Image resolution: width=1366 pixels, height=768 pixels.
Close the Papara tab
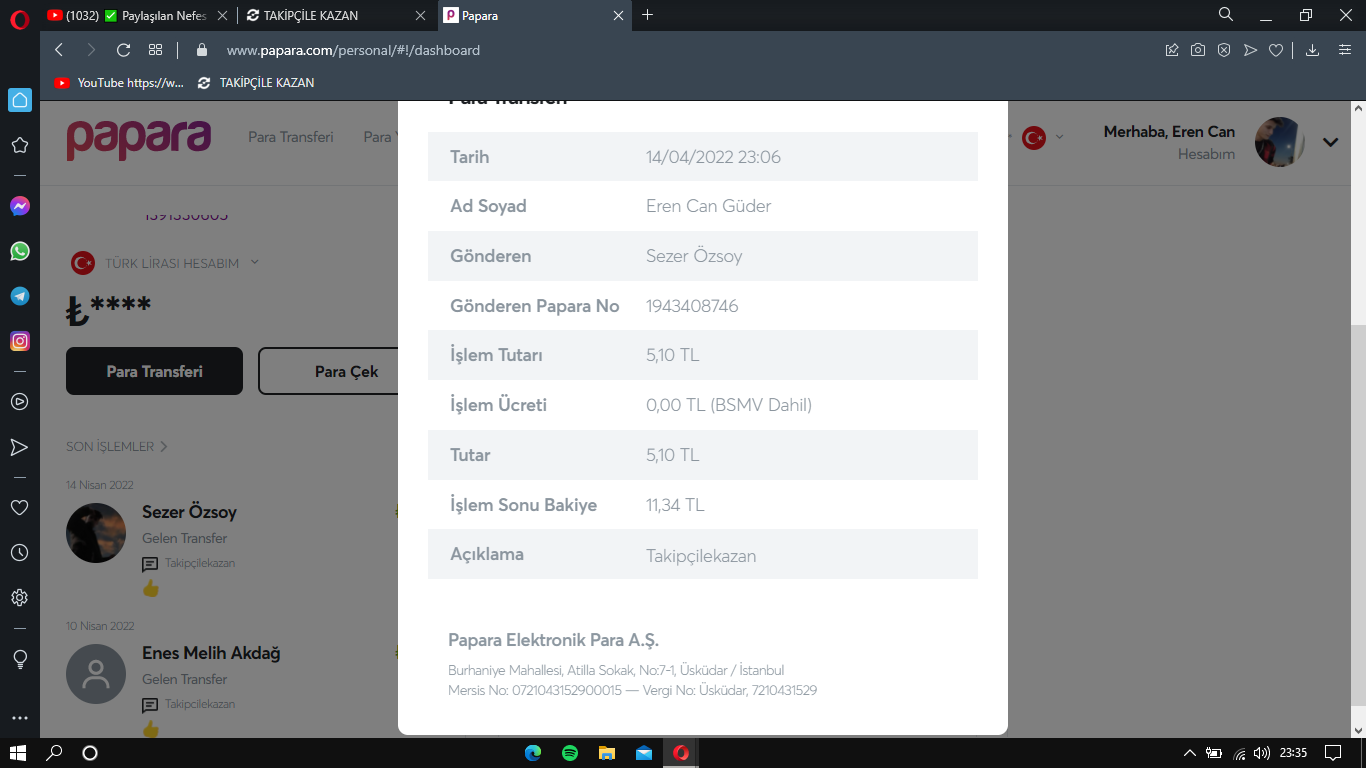point(618,16)
